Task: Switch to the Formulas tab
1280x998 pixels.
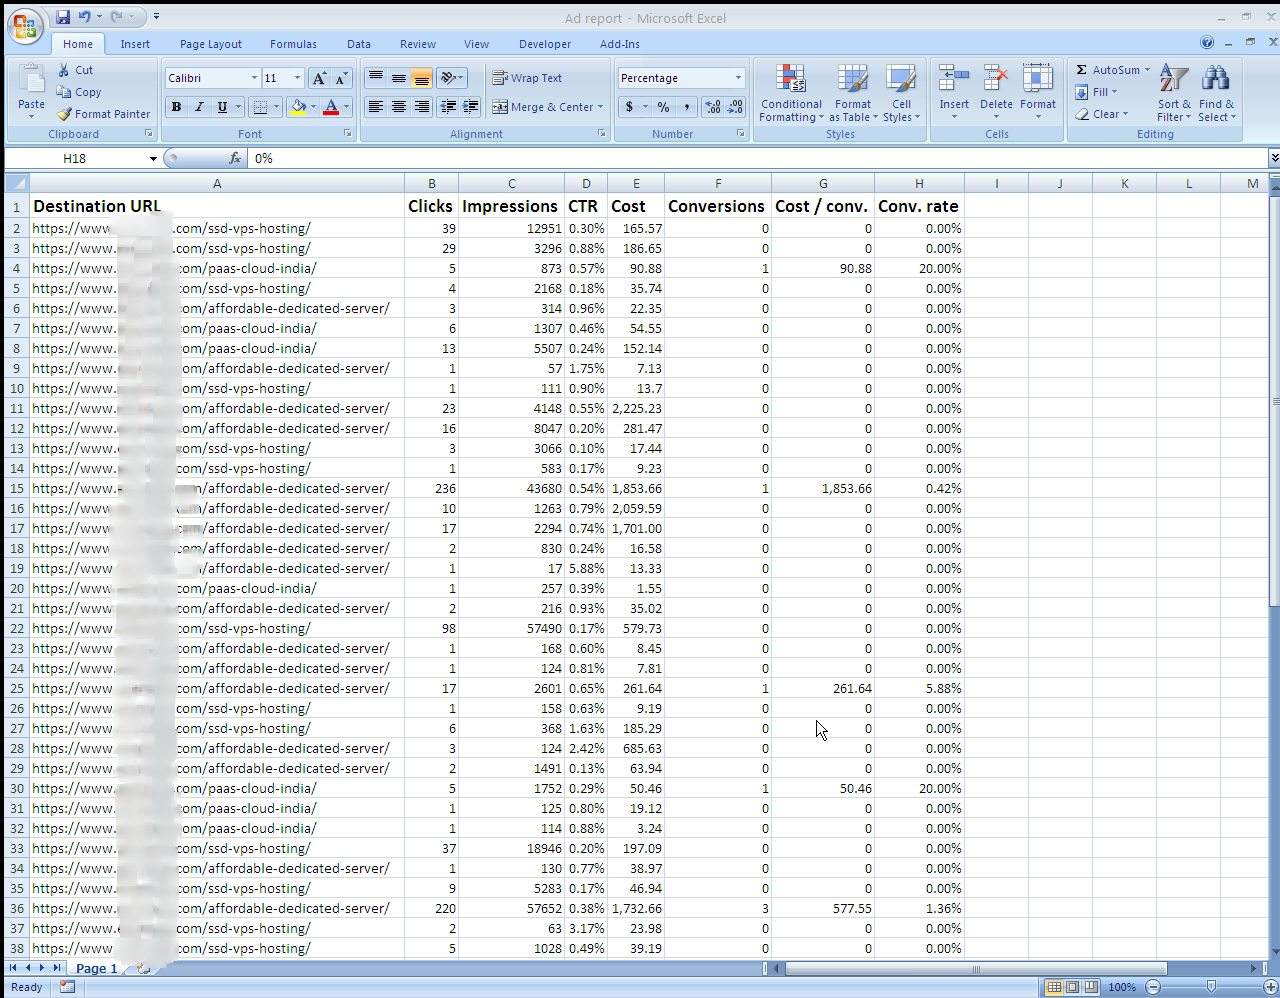Action: click(x=293, y=44)
